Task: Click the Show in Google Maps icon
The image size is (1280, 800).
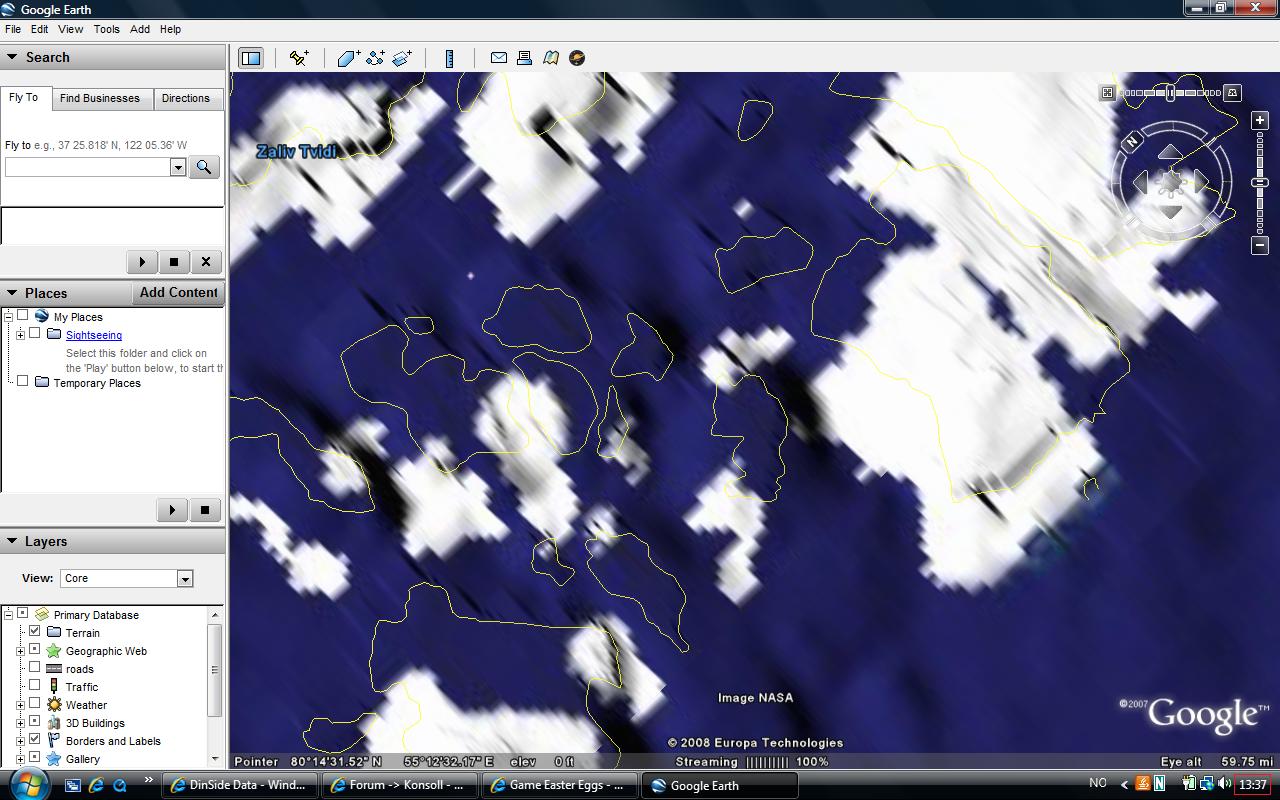Action: (551, 58)
